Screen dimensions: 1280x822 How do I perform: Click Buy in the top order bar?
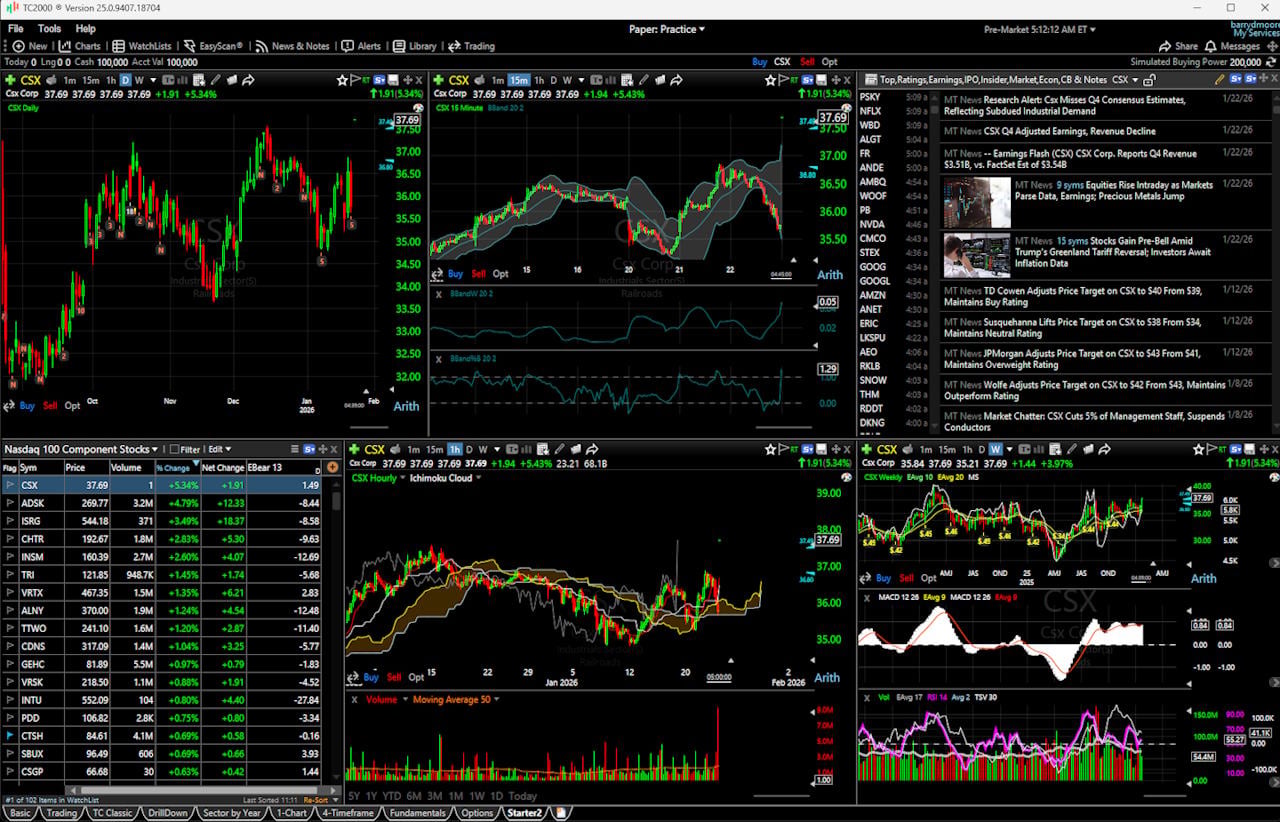click(760, 62)
